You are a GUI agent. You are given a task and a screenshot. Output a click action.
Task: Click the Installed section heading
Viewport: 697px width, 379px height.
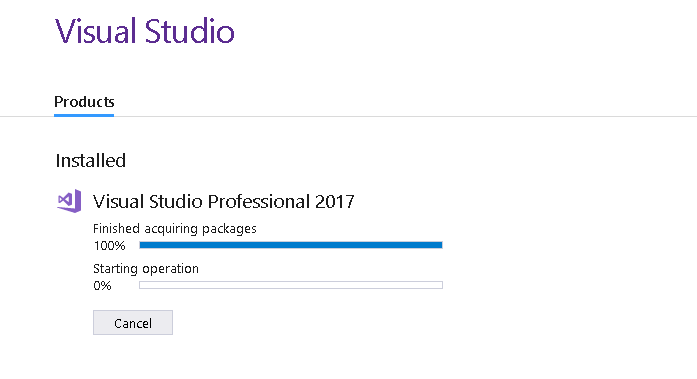[91, 160]
